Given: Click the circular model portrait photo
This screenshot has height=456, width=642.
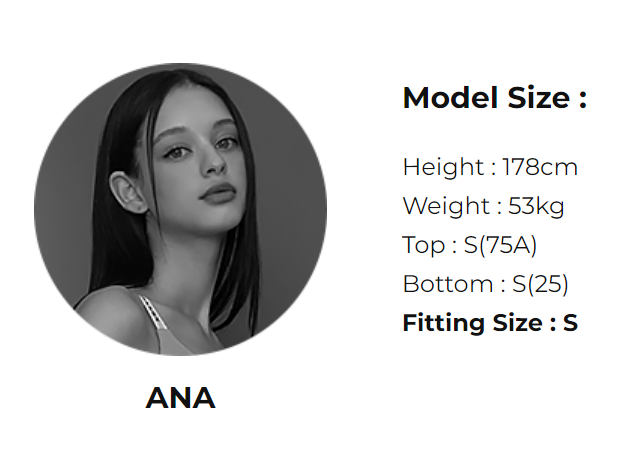Looking at the screenshot, I should point(181,209).
